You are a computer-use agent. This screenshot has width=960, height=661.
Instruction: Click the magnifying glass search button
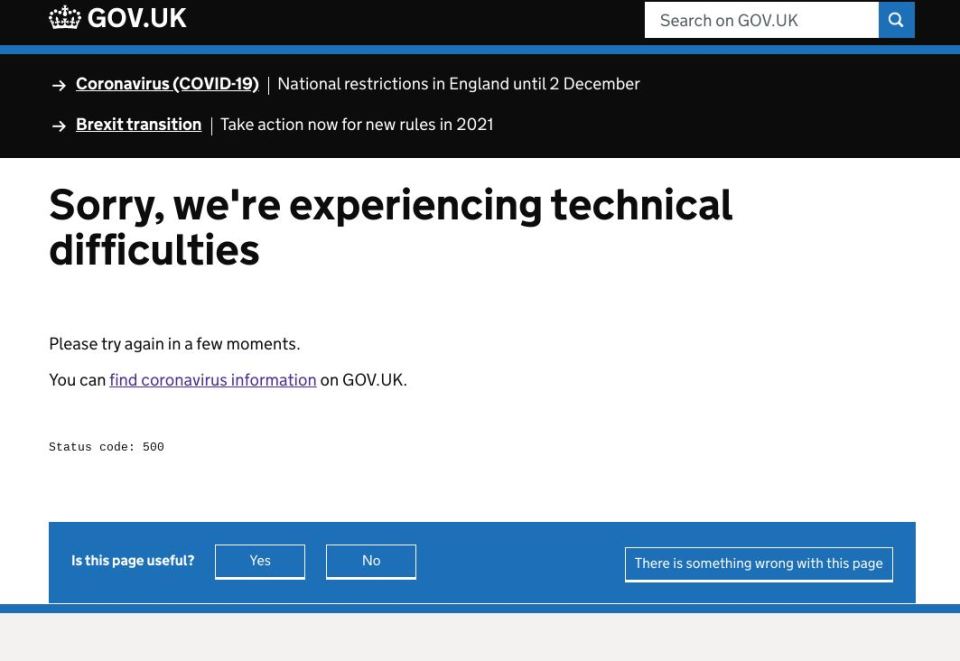896,20
